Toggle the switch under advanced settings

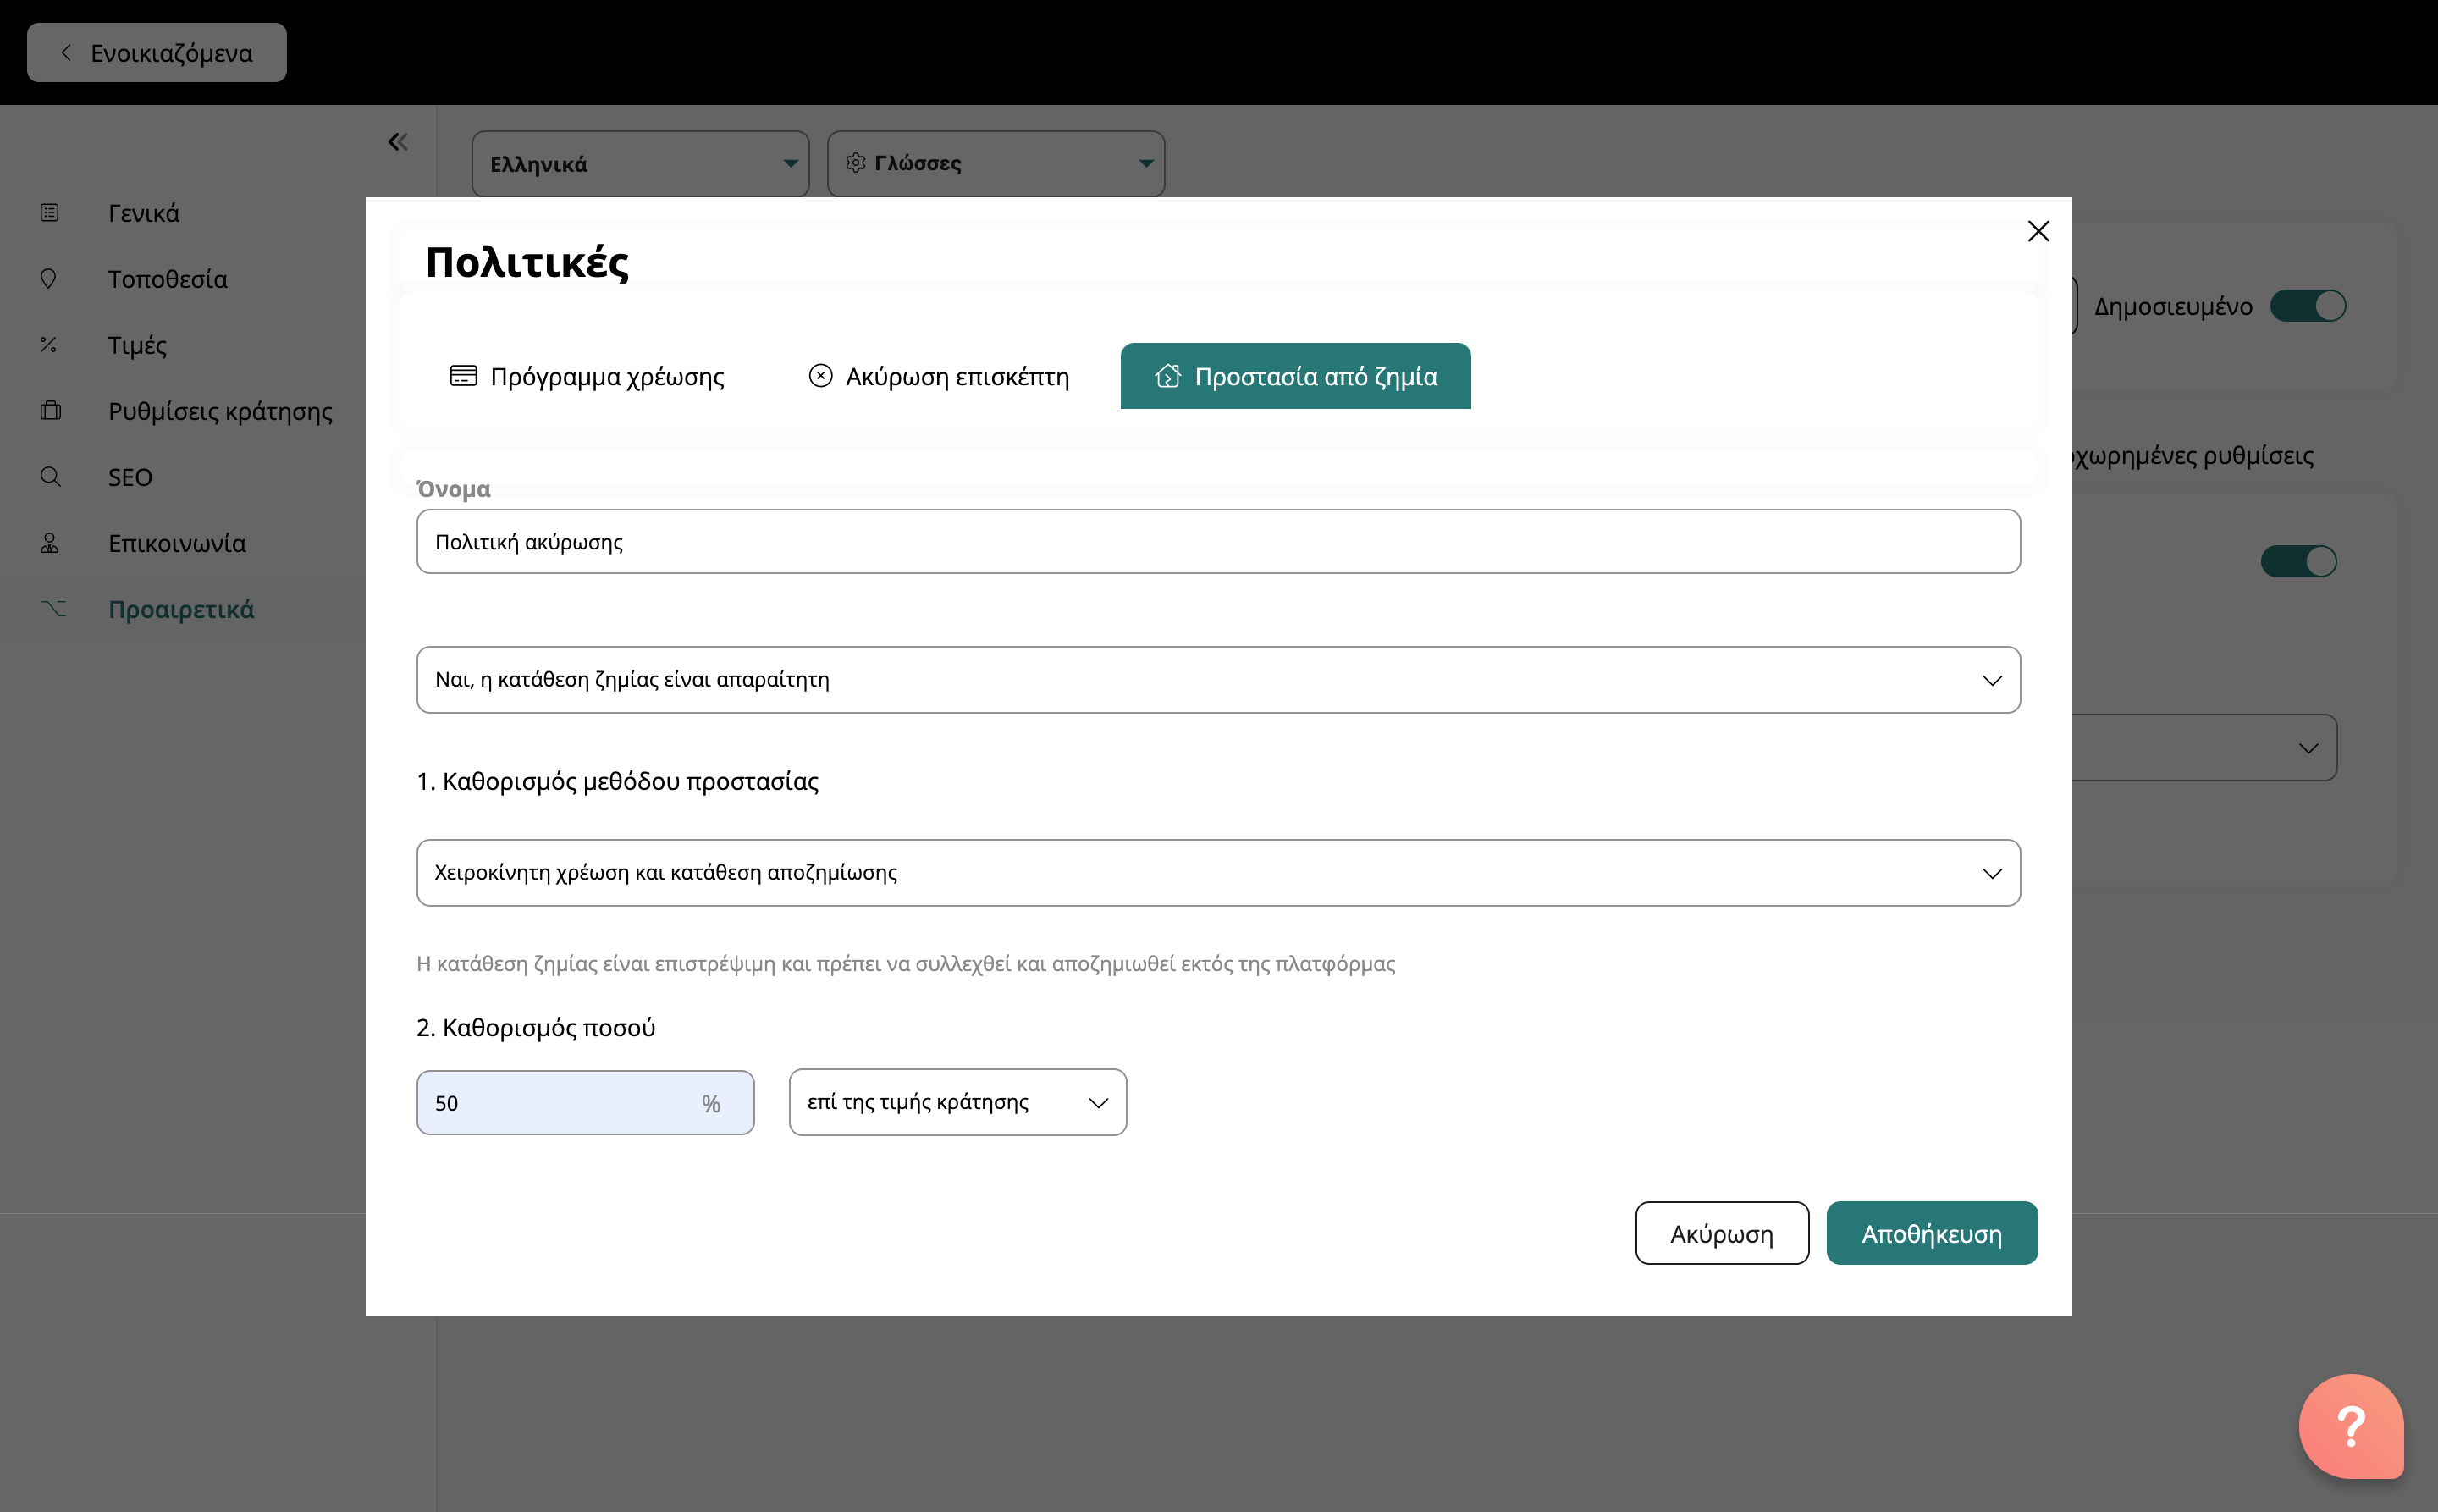tap(2298, 561)
